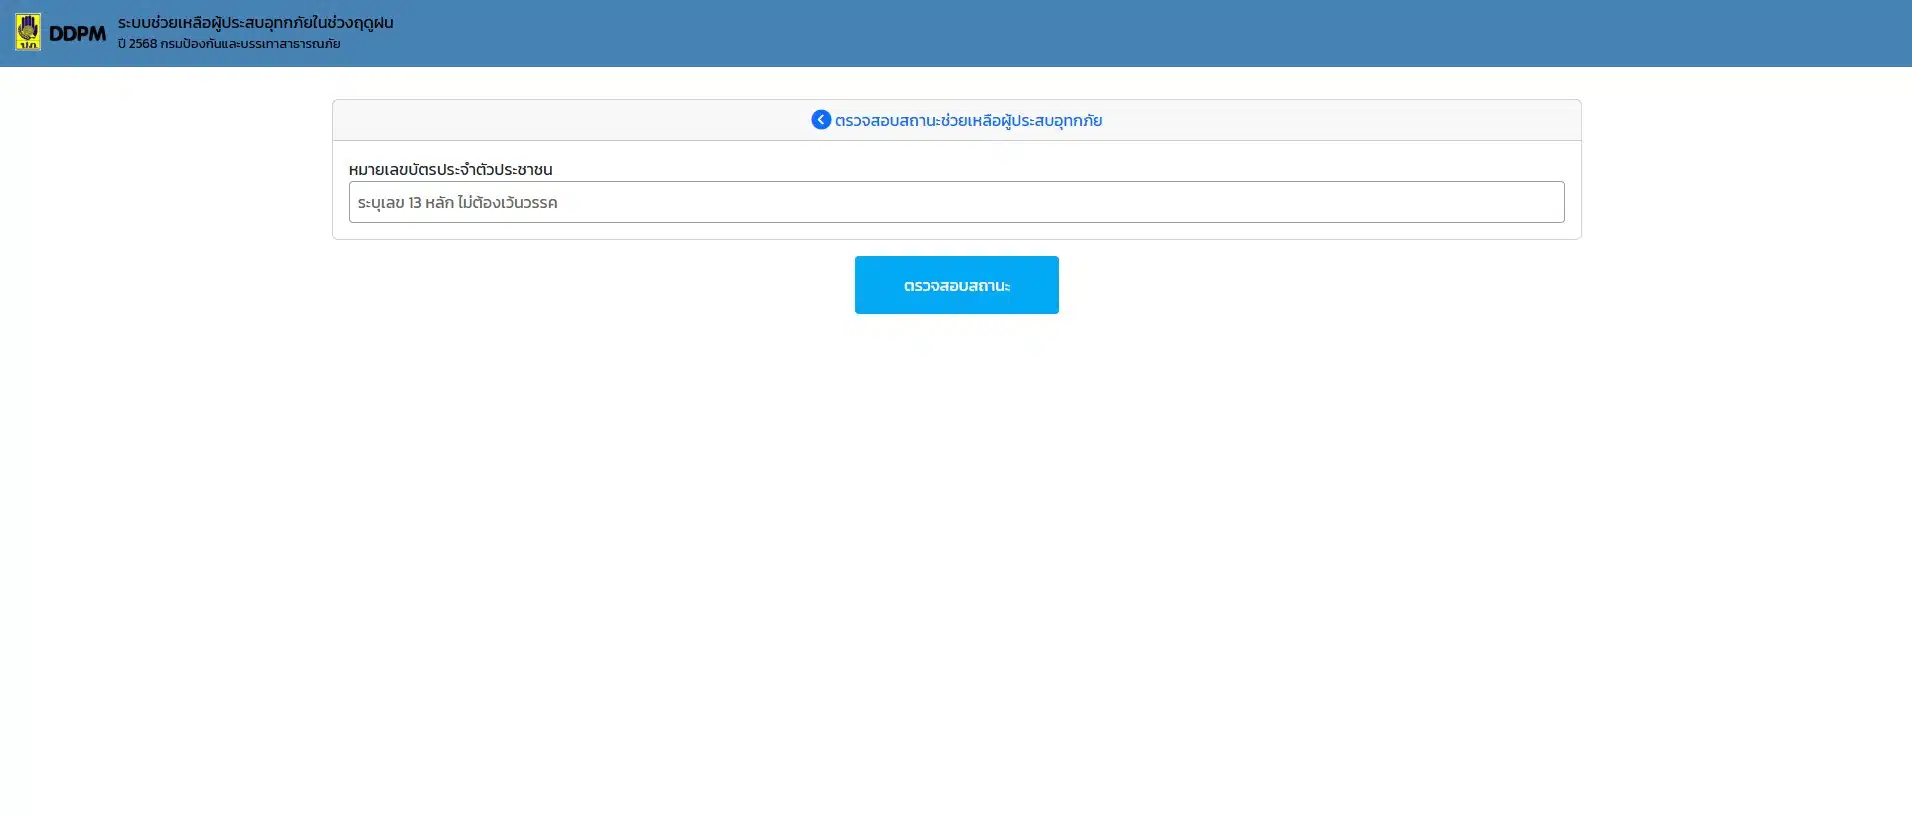Click header title ระบบช่วยเหลือผู้ประสบอุทกภัยในช่วงฤดูฝน
Viewport: 1912px width, 817px height.
coord(255,22)
